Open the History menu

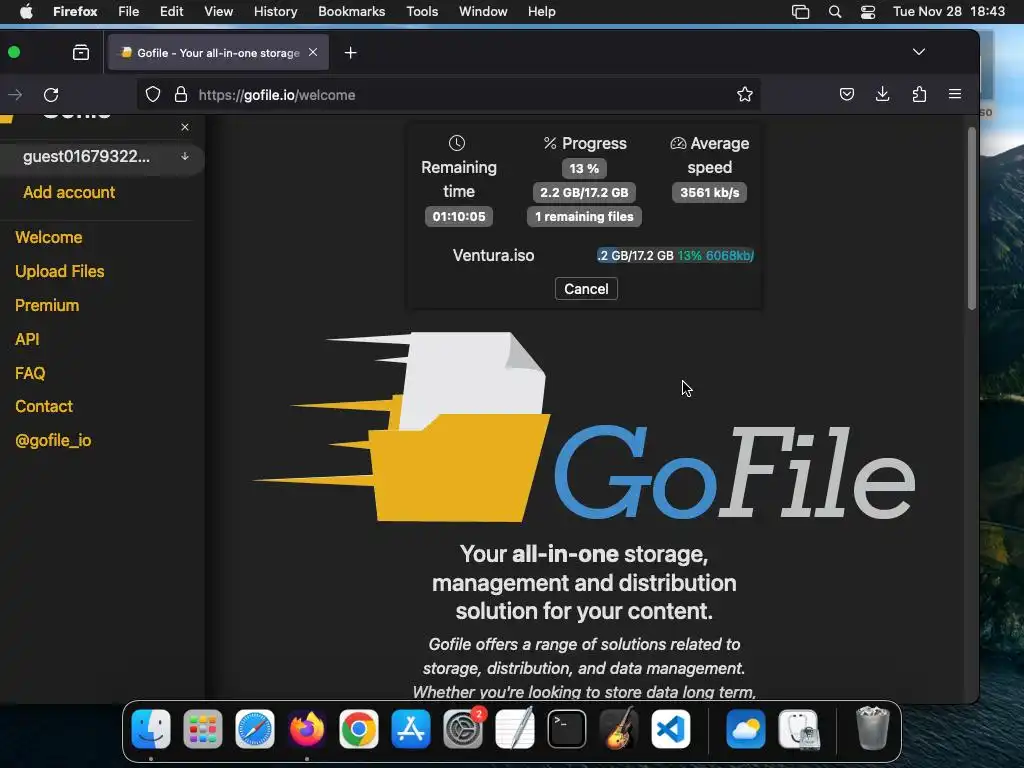coord(276,12)
